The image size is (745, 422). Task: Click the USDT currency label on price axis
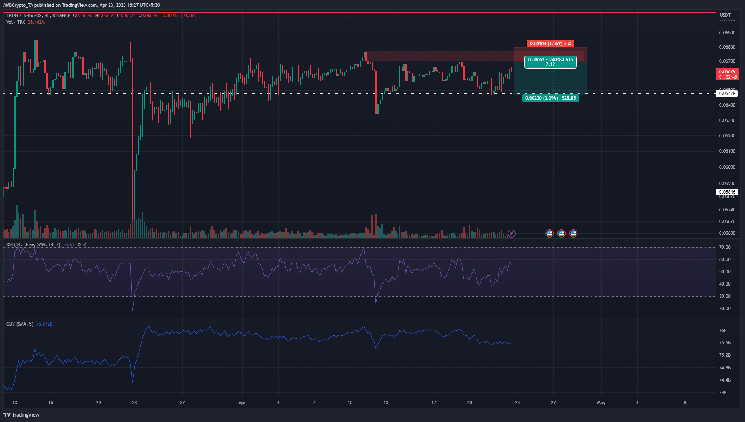tap(725, 16)
